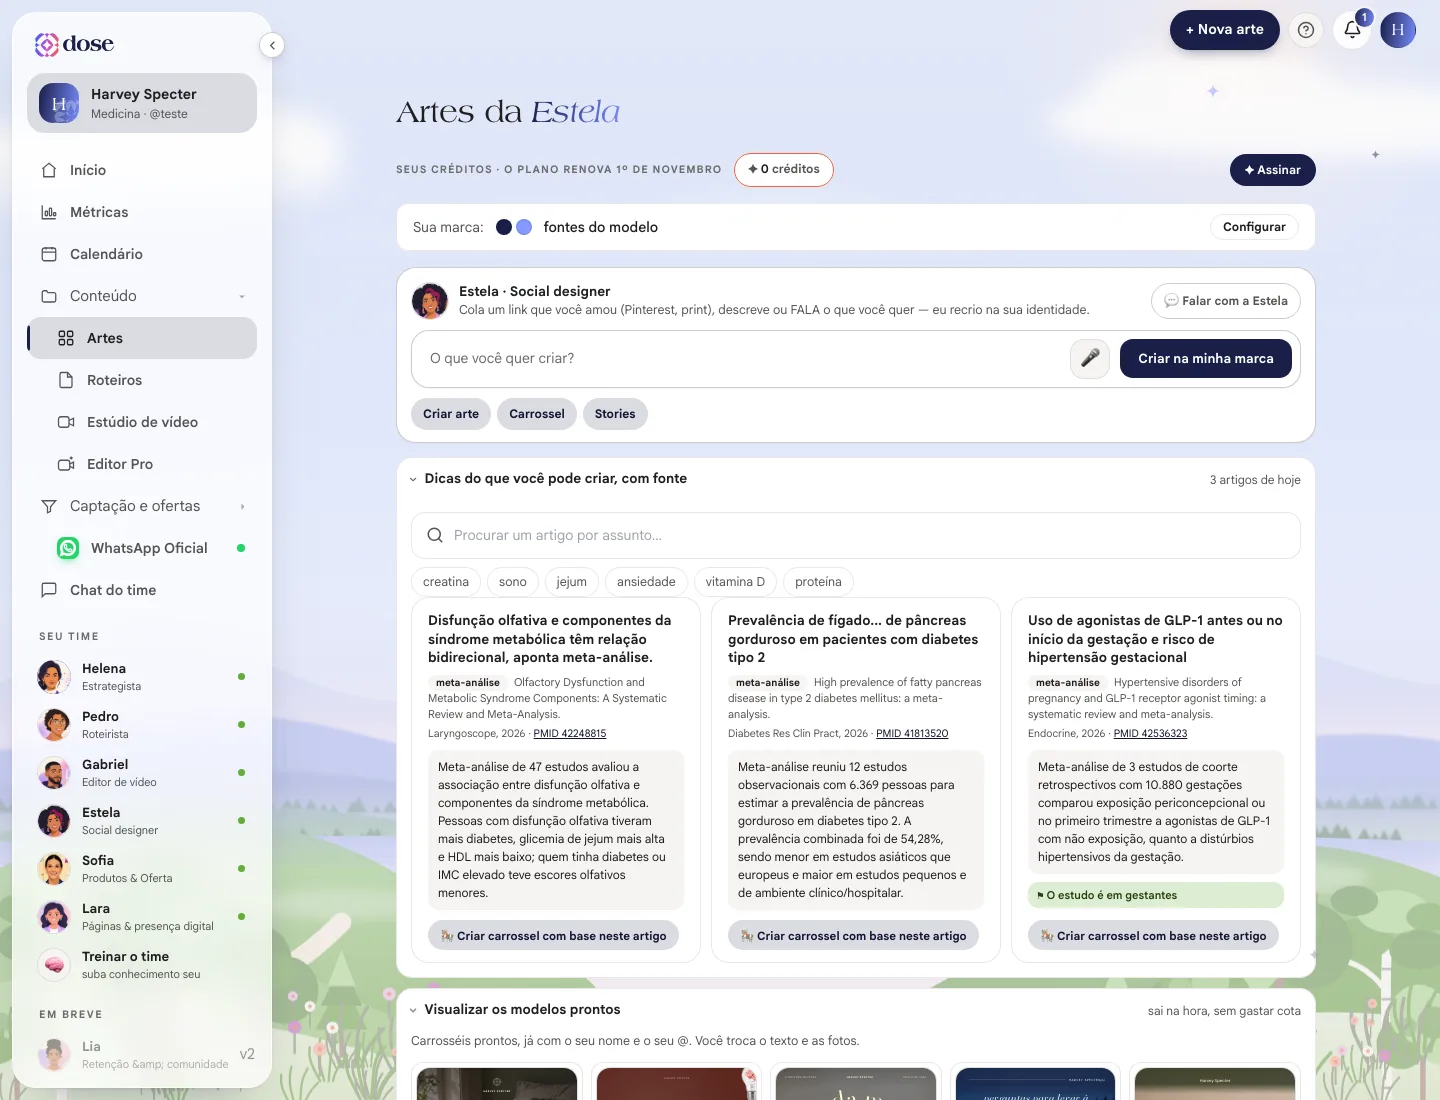Open Estúdio de vídeo
Screen dimensions: 1440x1100
[x=142, y=422]
